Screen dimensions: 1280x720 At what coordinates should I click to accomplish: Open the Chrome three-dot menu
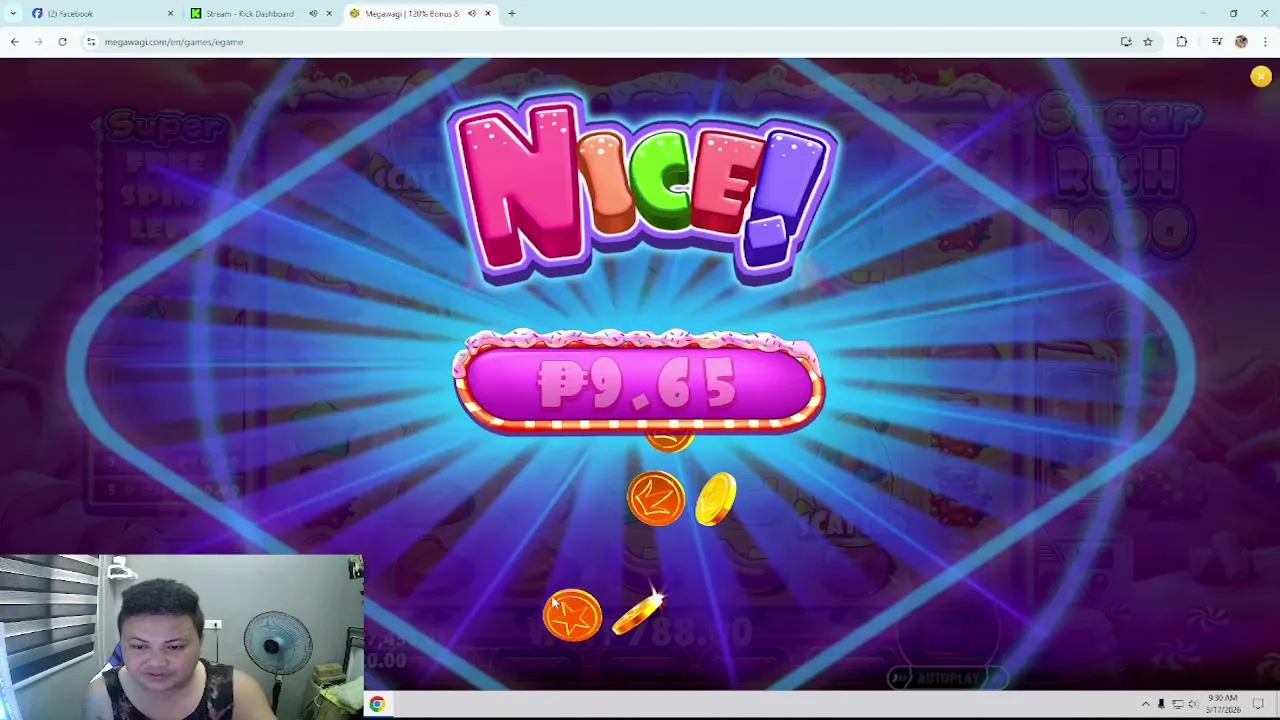[1265, 42]
